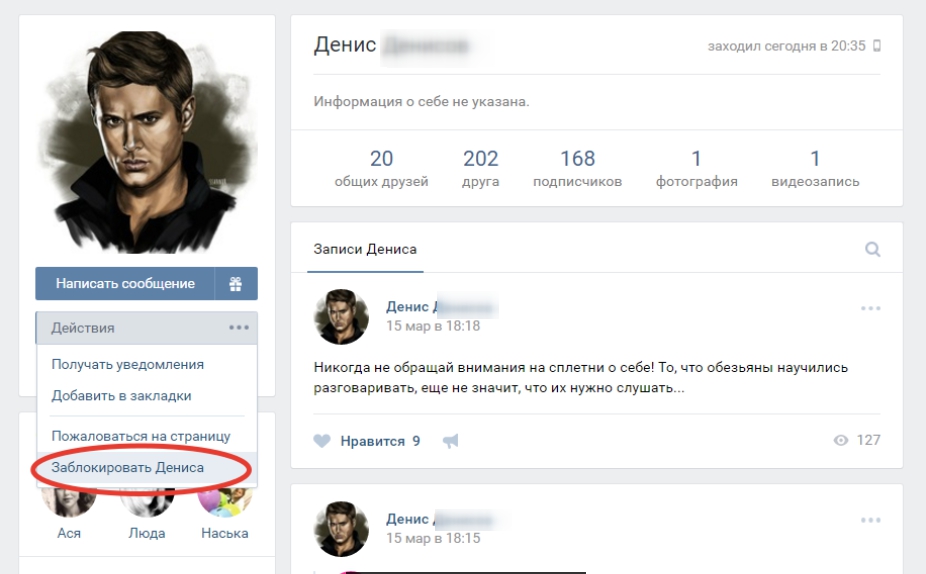The image size is (926, 574).
Task: Open three-dots menu on second post
Action: (870, 520)
